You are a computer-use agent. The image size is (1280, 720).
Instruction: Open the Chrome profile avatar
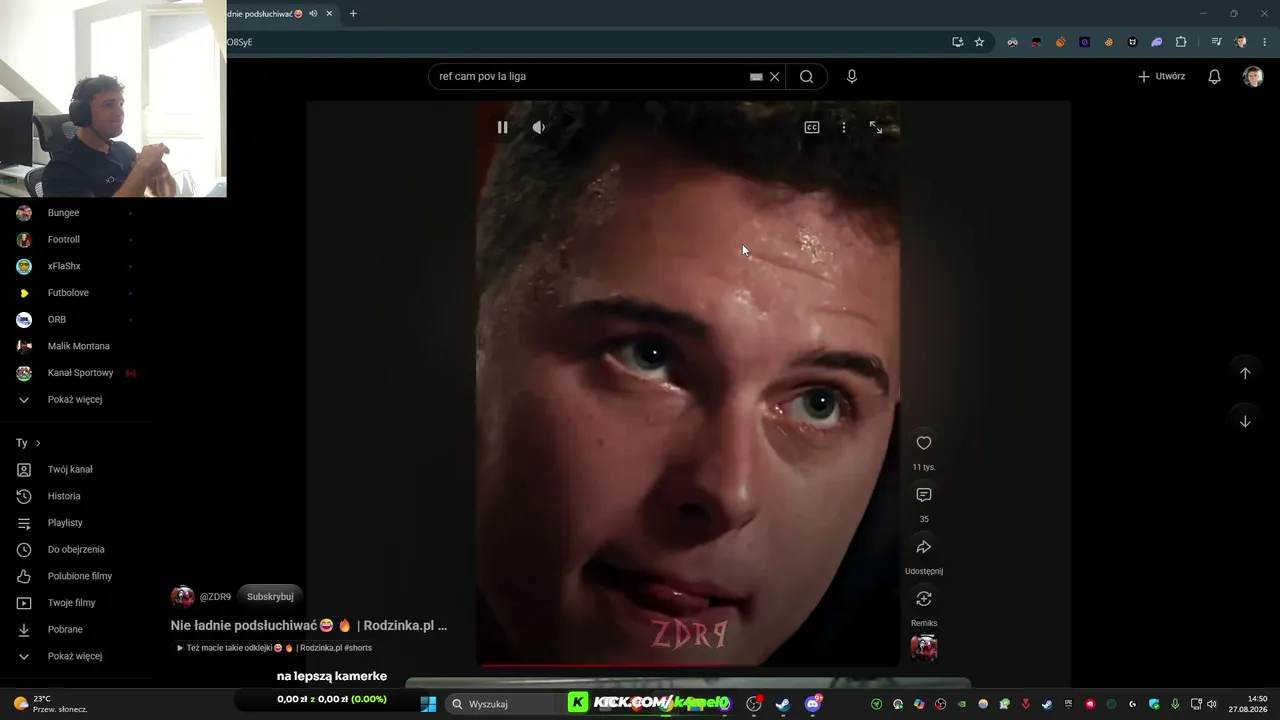[1241, 42]
